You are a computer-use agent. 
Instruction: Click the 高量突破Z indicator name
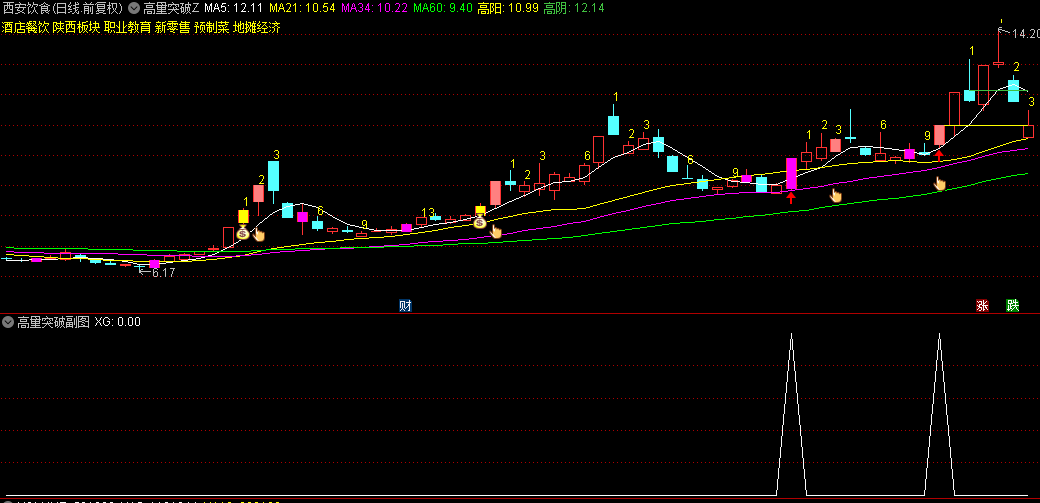coord(171,9)
